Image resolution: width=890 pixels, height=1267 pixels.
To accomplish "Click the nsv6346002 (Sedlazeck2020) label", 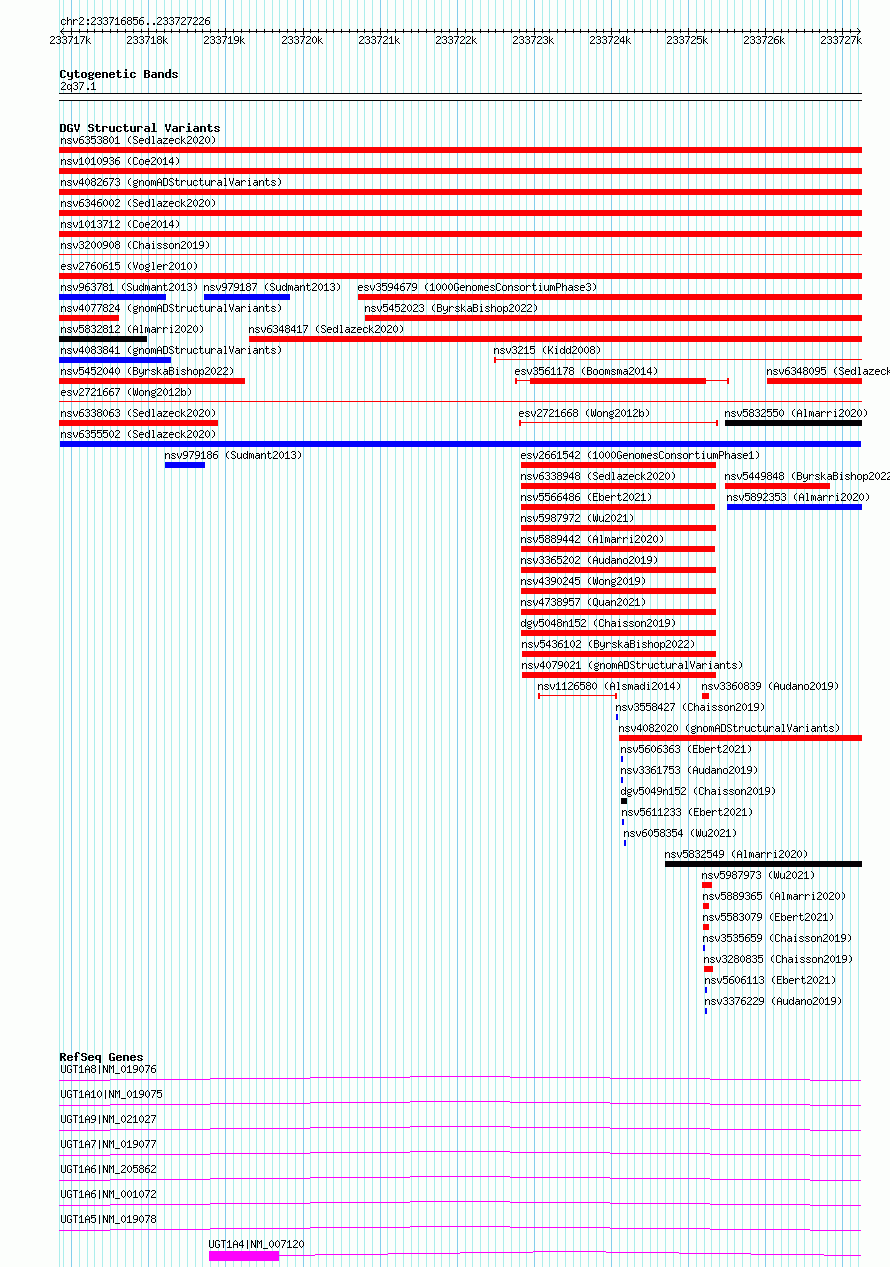I will click(x=138, y=203).
